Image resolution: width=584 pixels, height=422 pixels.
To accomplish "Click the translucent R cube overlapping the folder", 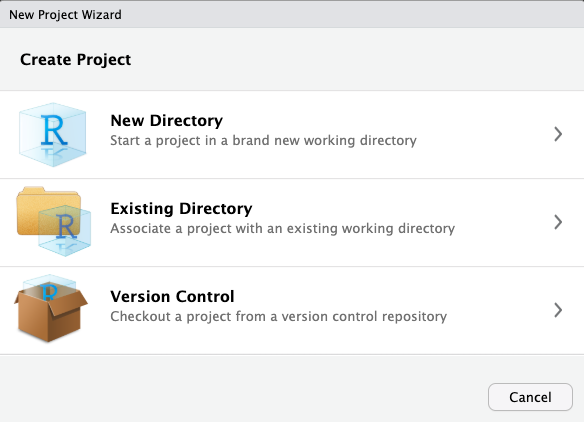I will point(65,230).
